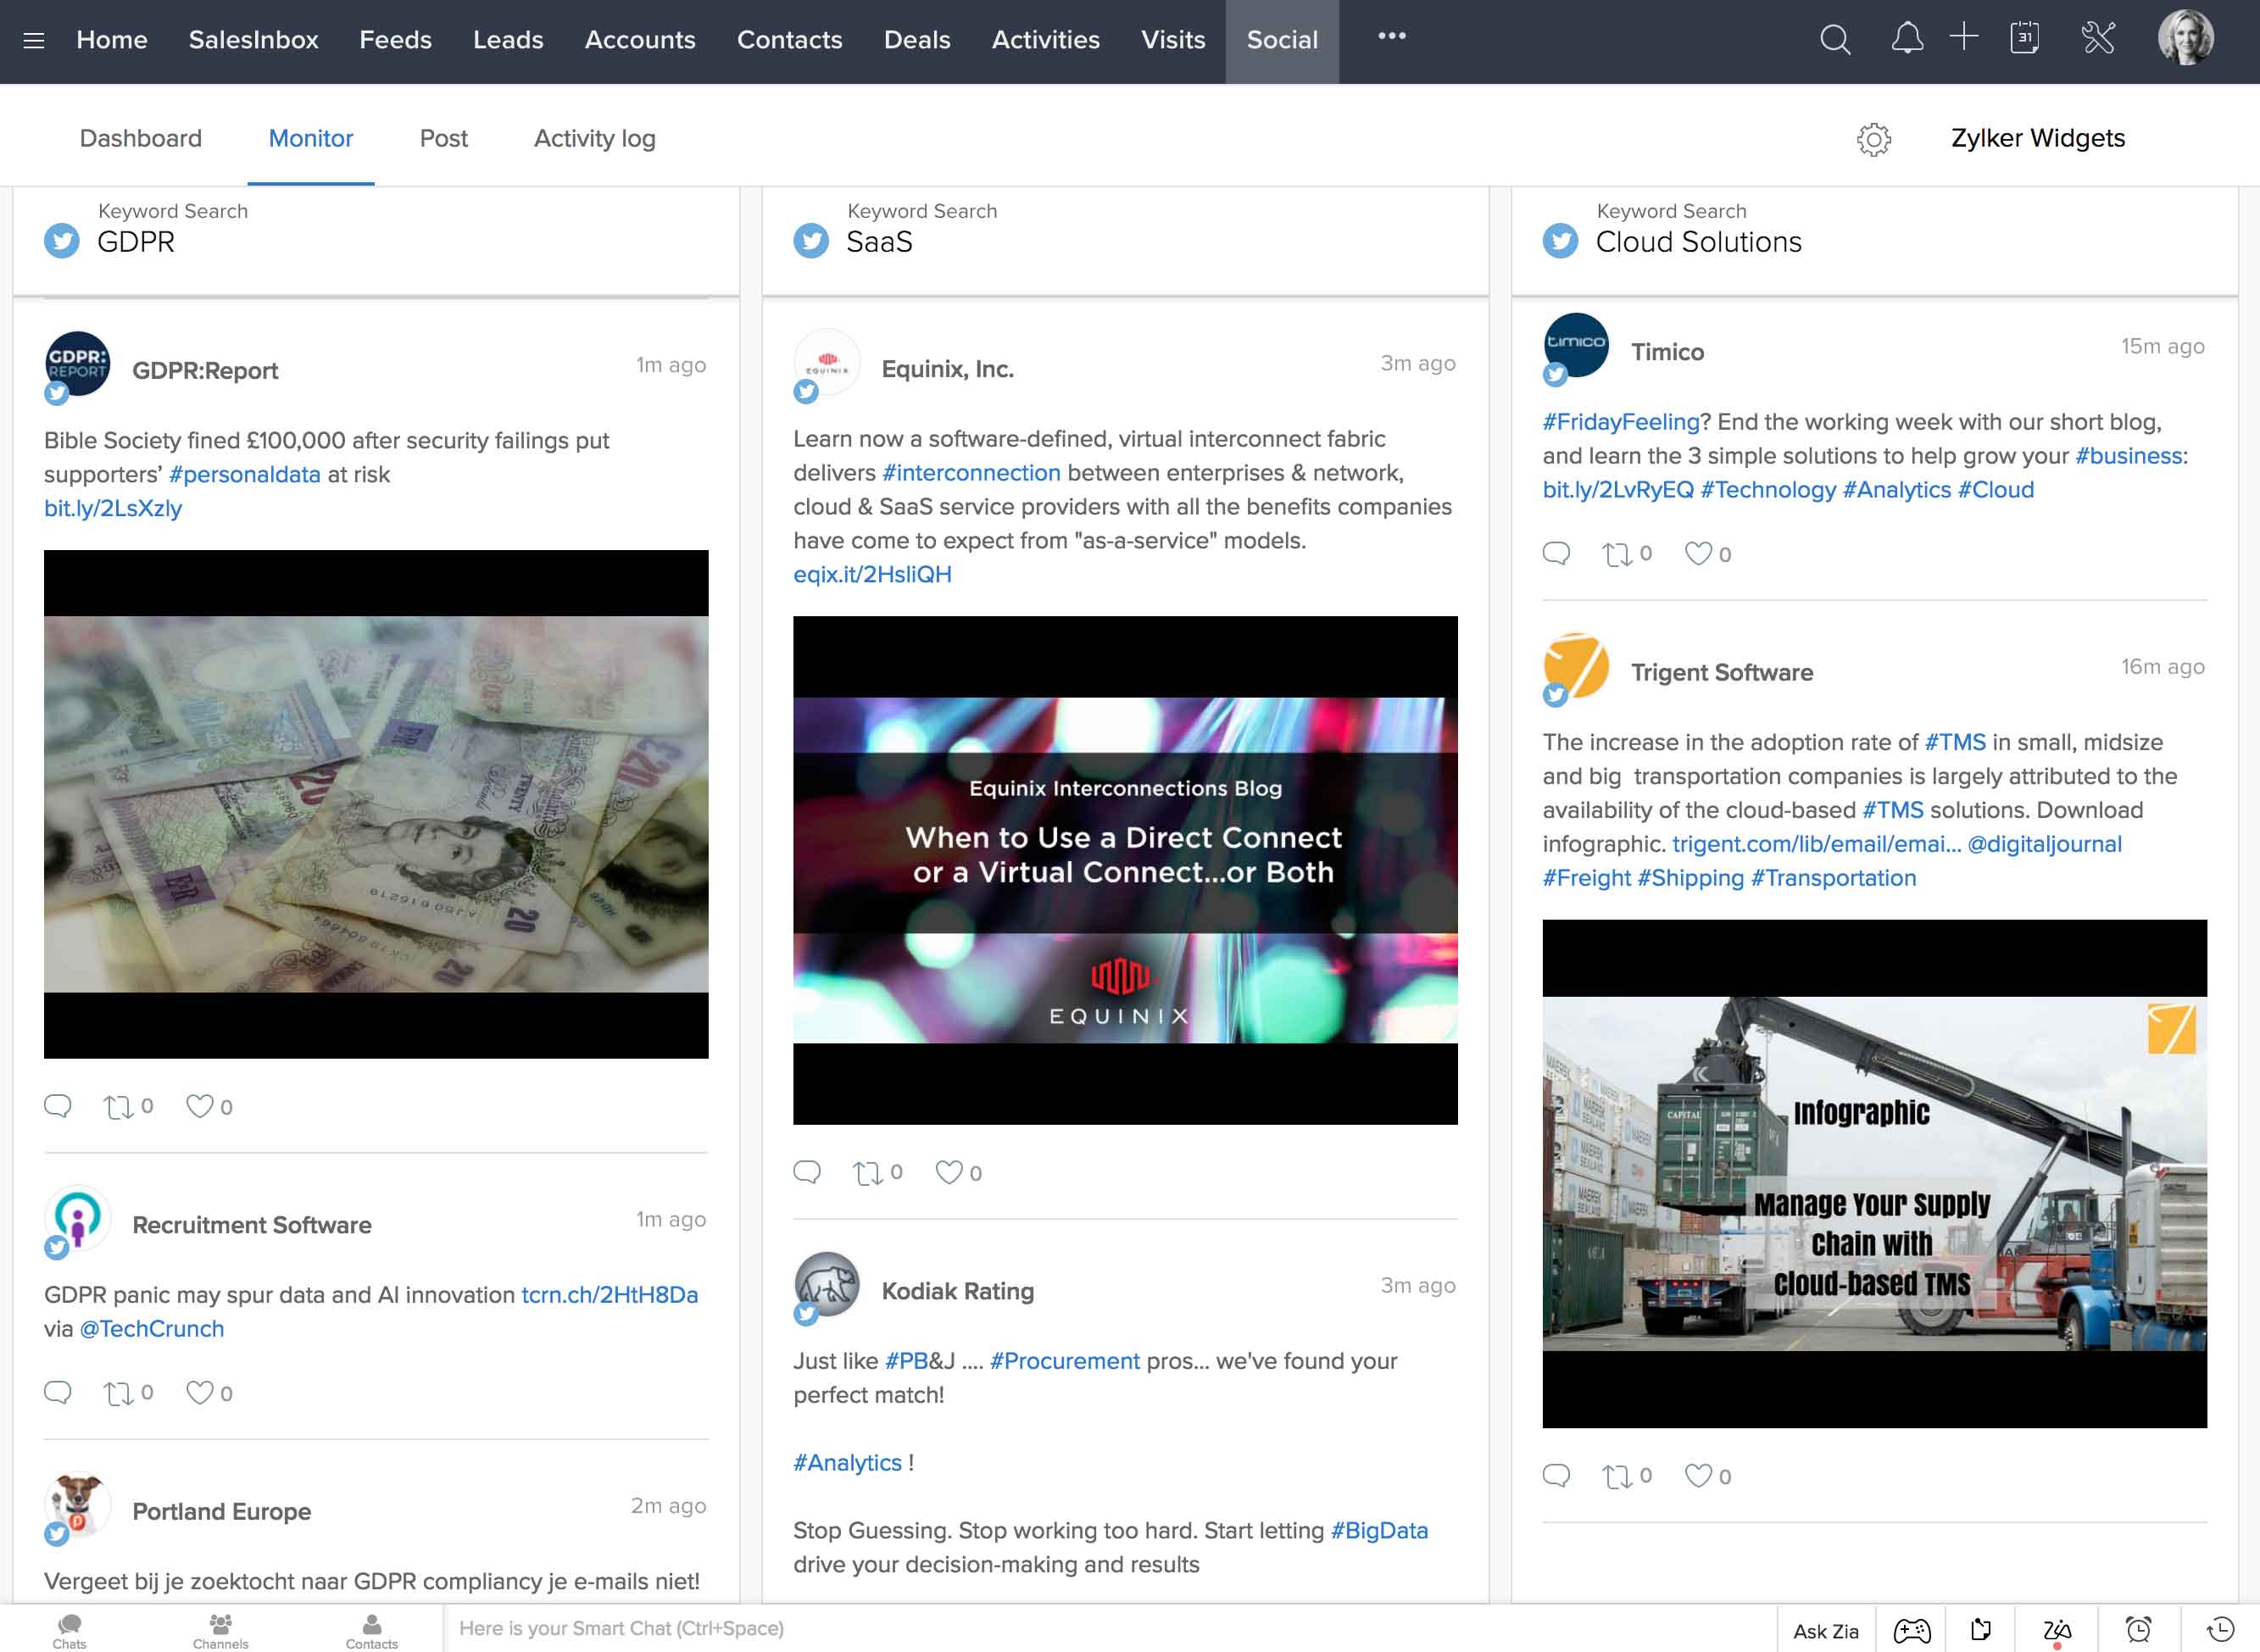Open the eqix.it/2HsliQH link

pos(872,574)
